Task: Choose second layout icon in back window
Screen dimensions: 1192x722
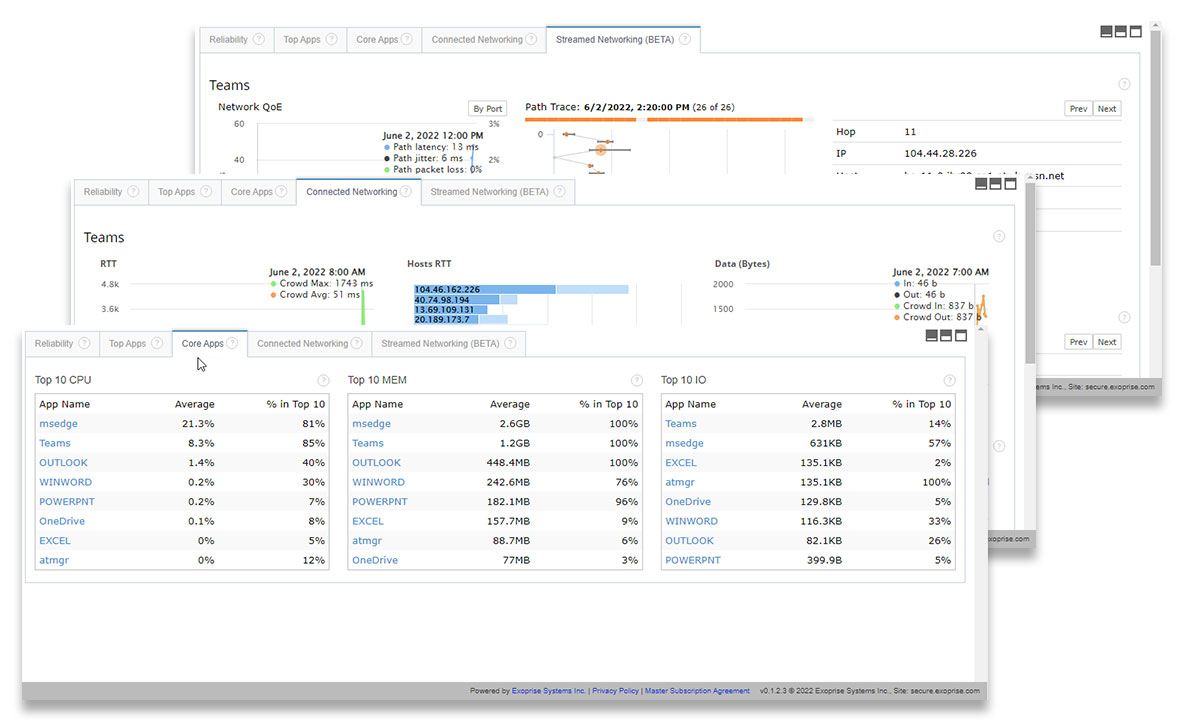Action: pos(1121,31)
